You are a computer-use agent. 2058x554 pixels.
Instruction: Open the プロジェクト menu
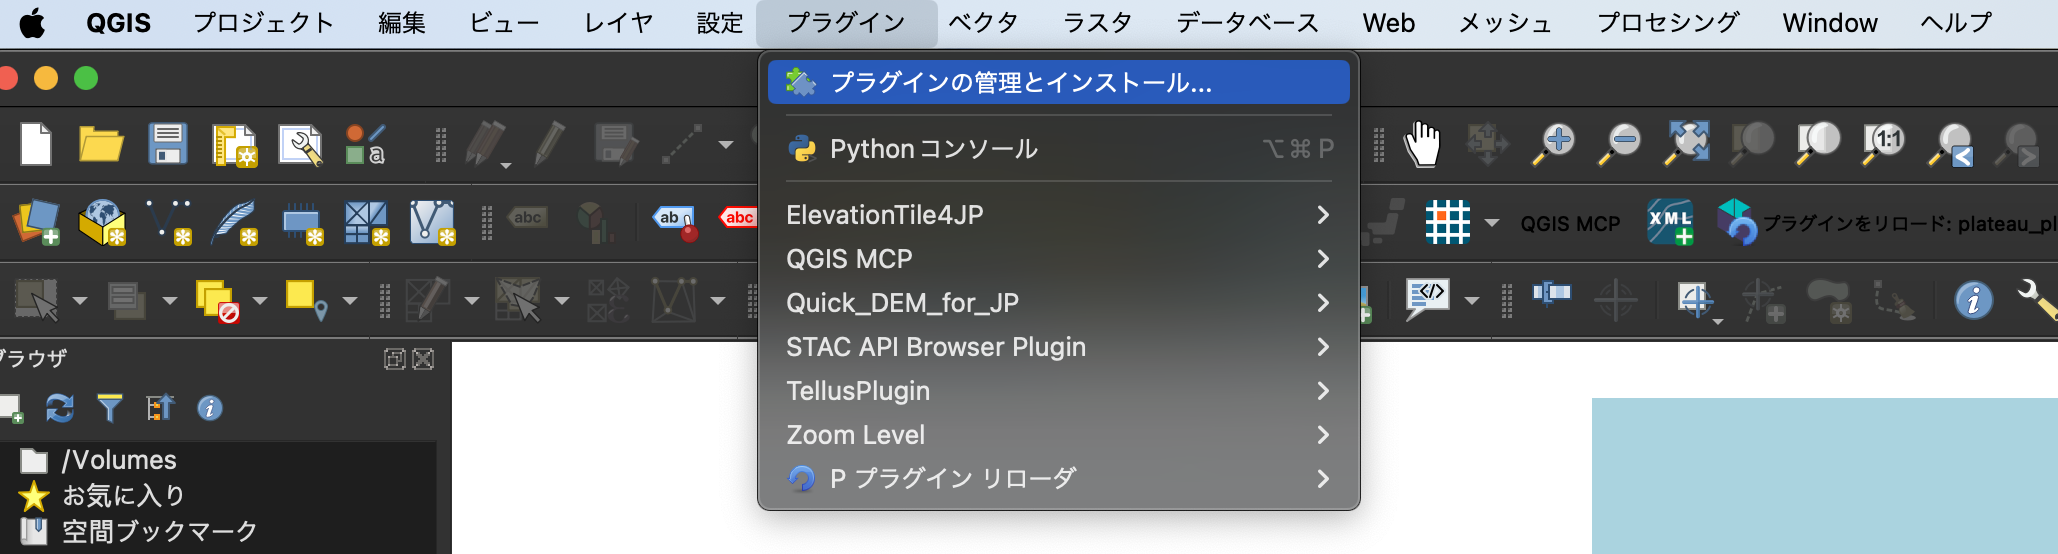coord(263,23)
